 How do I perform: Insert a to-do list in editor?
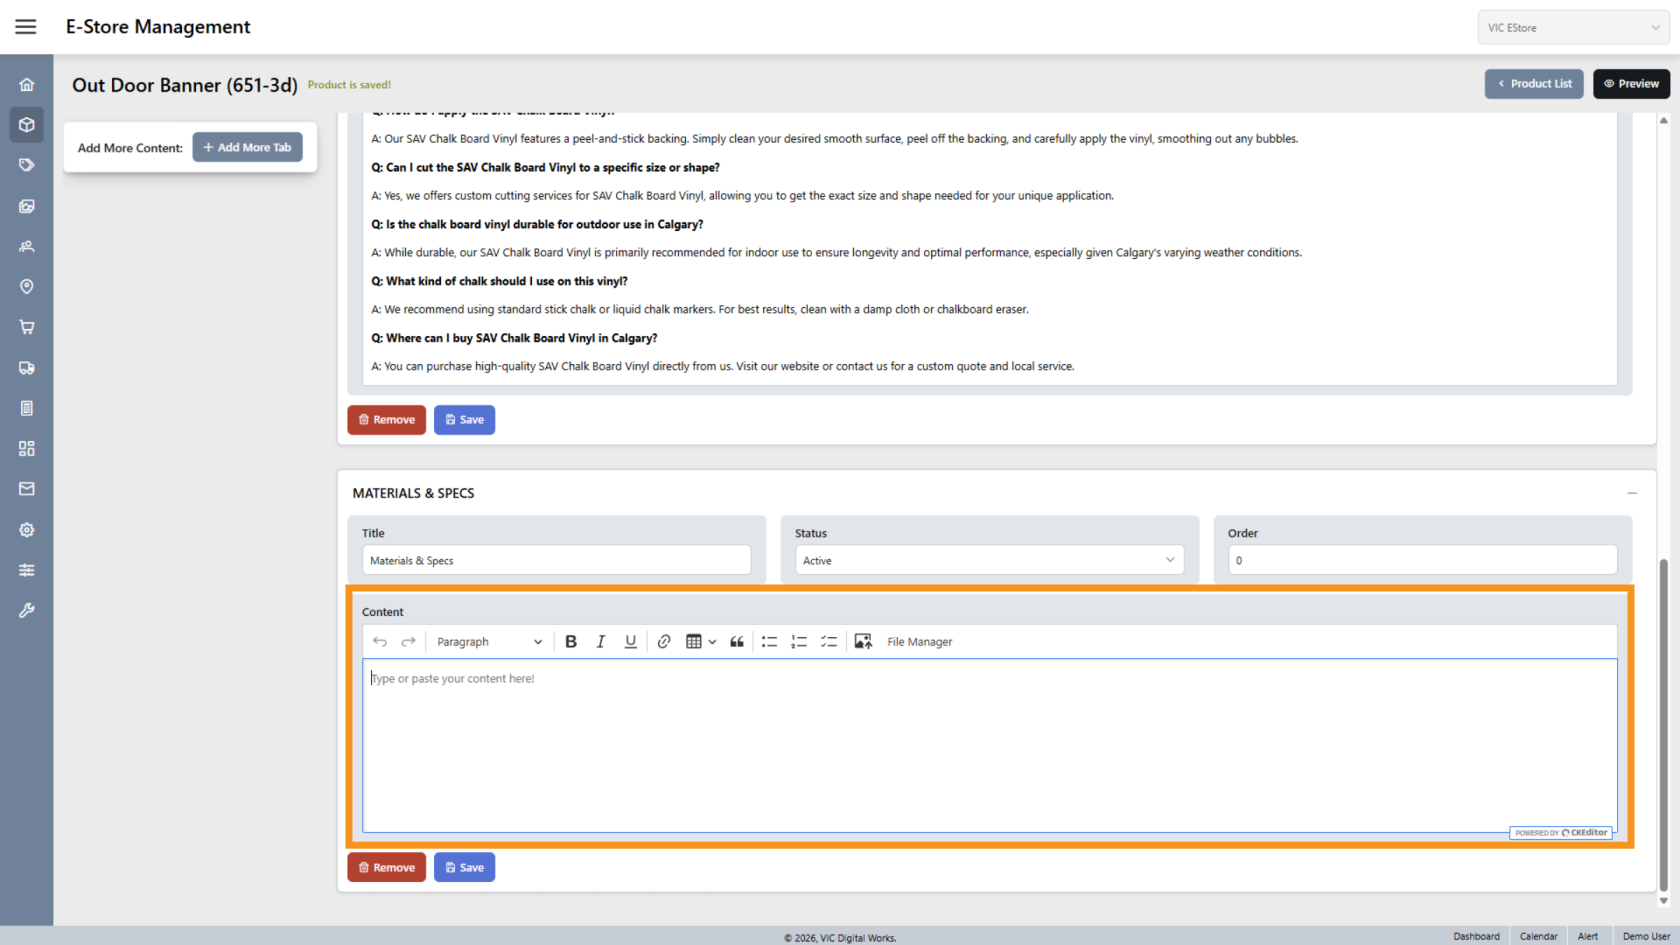[829, 642]
